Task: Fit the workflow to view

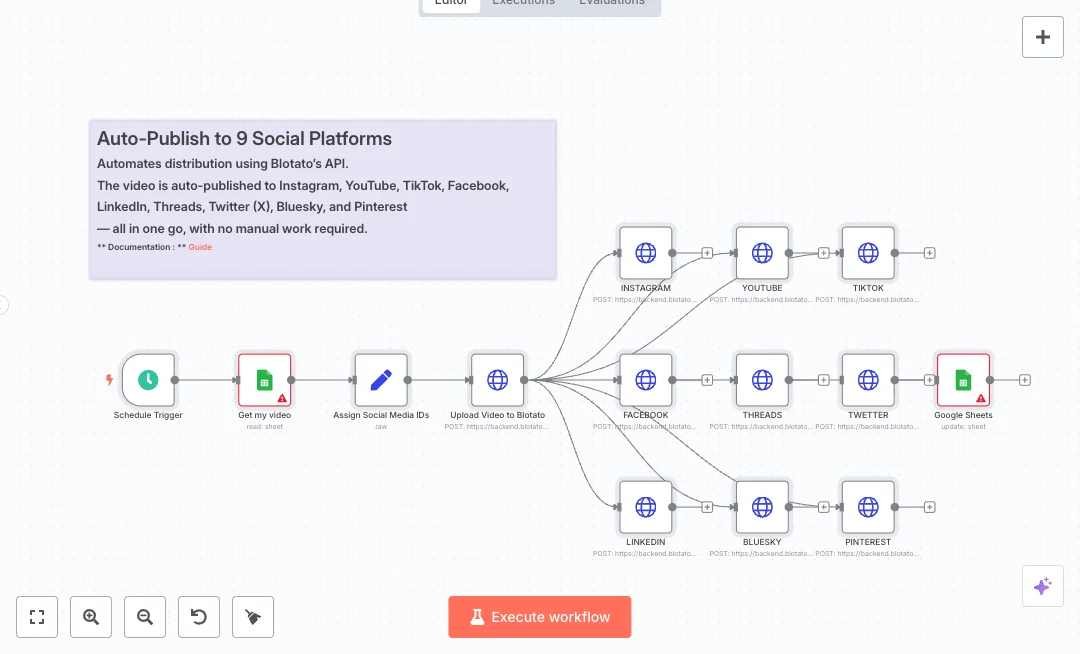Action: point(37,617)
